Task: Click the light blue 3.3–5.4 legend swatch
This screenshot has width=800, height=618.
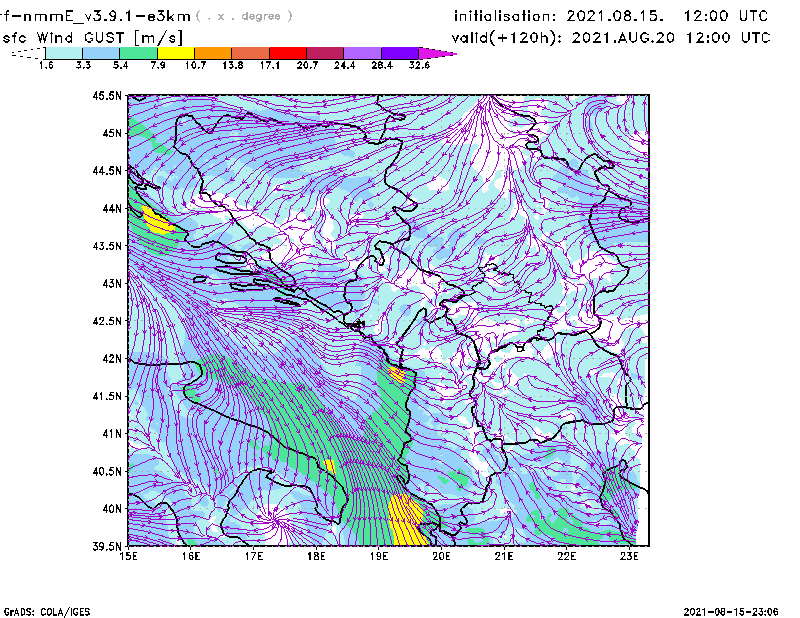Action: point(101,53)
